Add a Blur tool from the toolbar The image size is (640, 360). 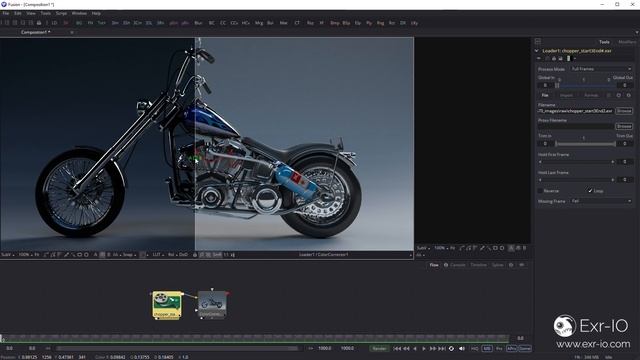point(198,23)
